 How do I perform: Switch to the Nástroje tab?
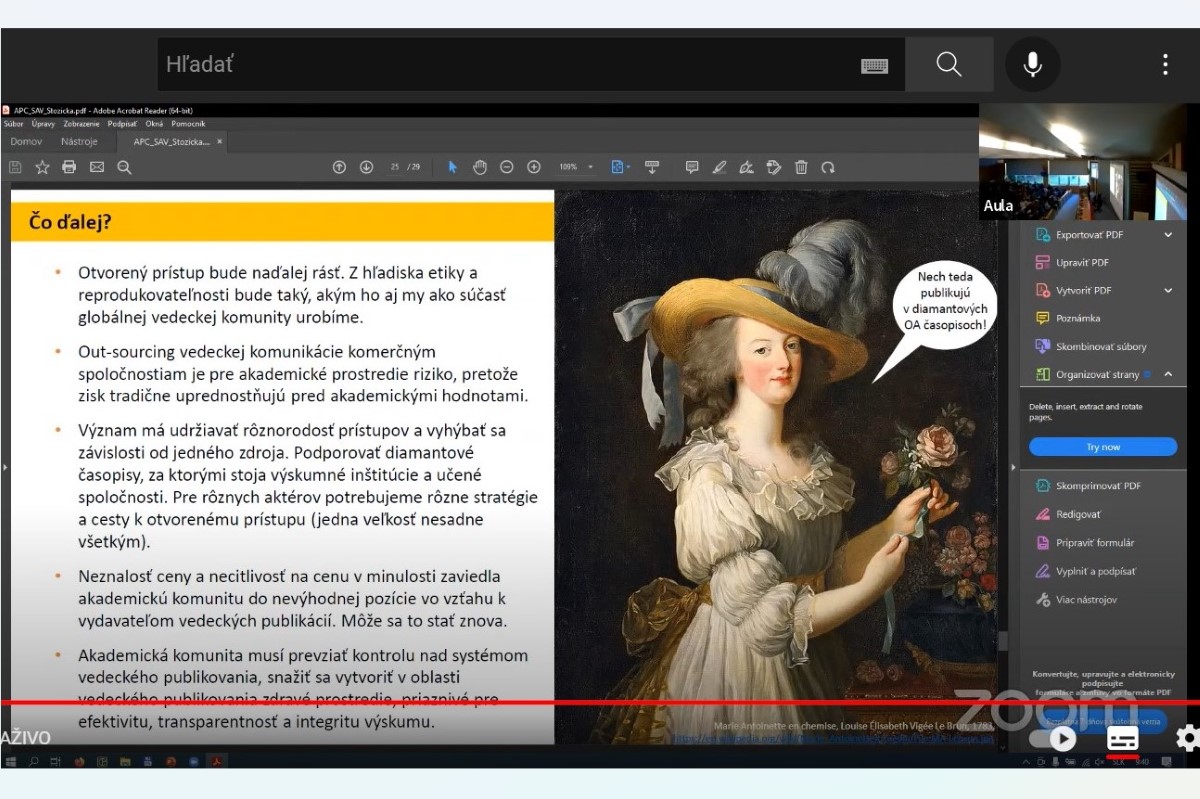pos(79,142)
